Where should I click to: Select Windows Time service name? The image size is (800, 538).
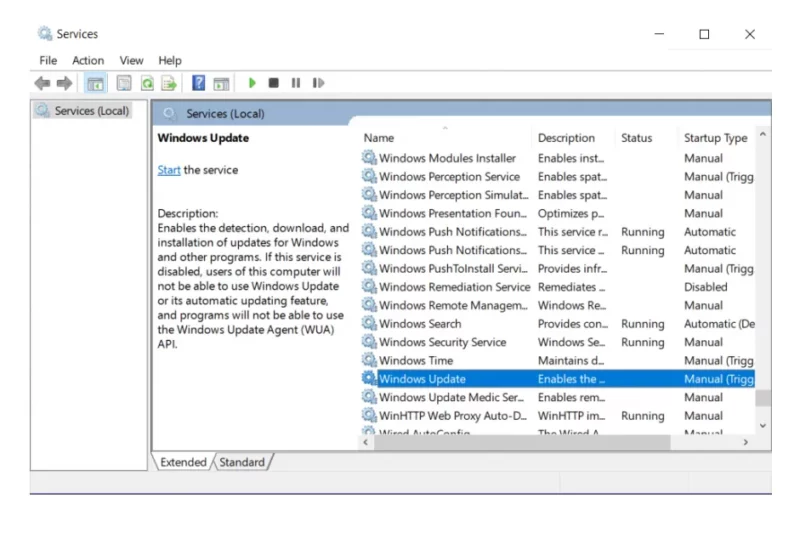[x=416, y=360]
